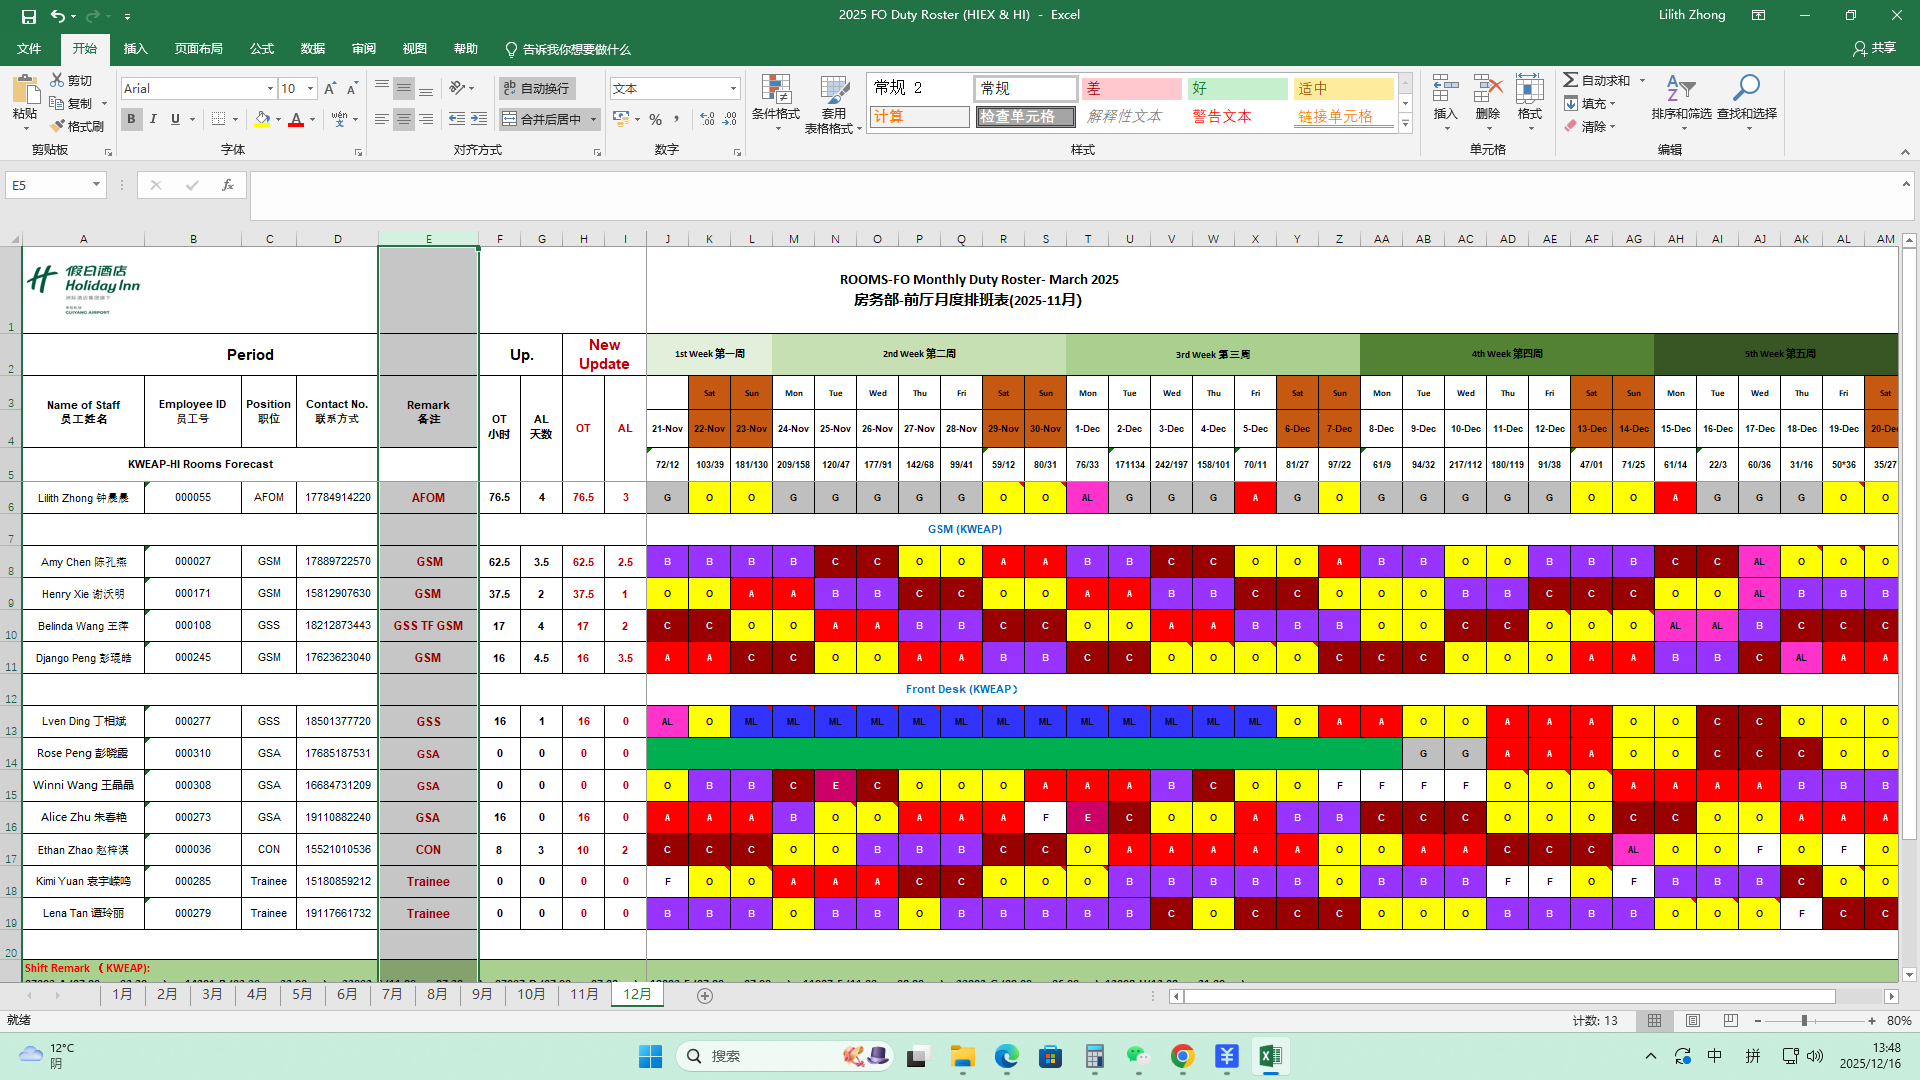Toggle Wrap Text (自动换行)

(x=537, y=89)
